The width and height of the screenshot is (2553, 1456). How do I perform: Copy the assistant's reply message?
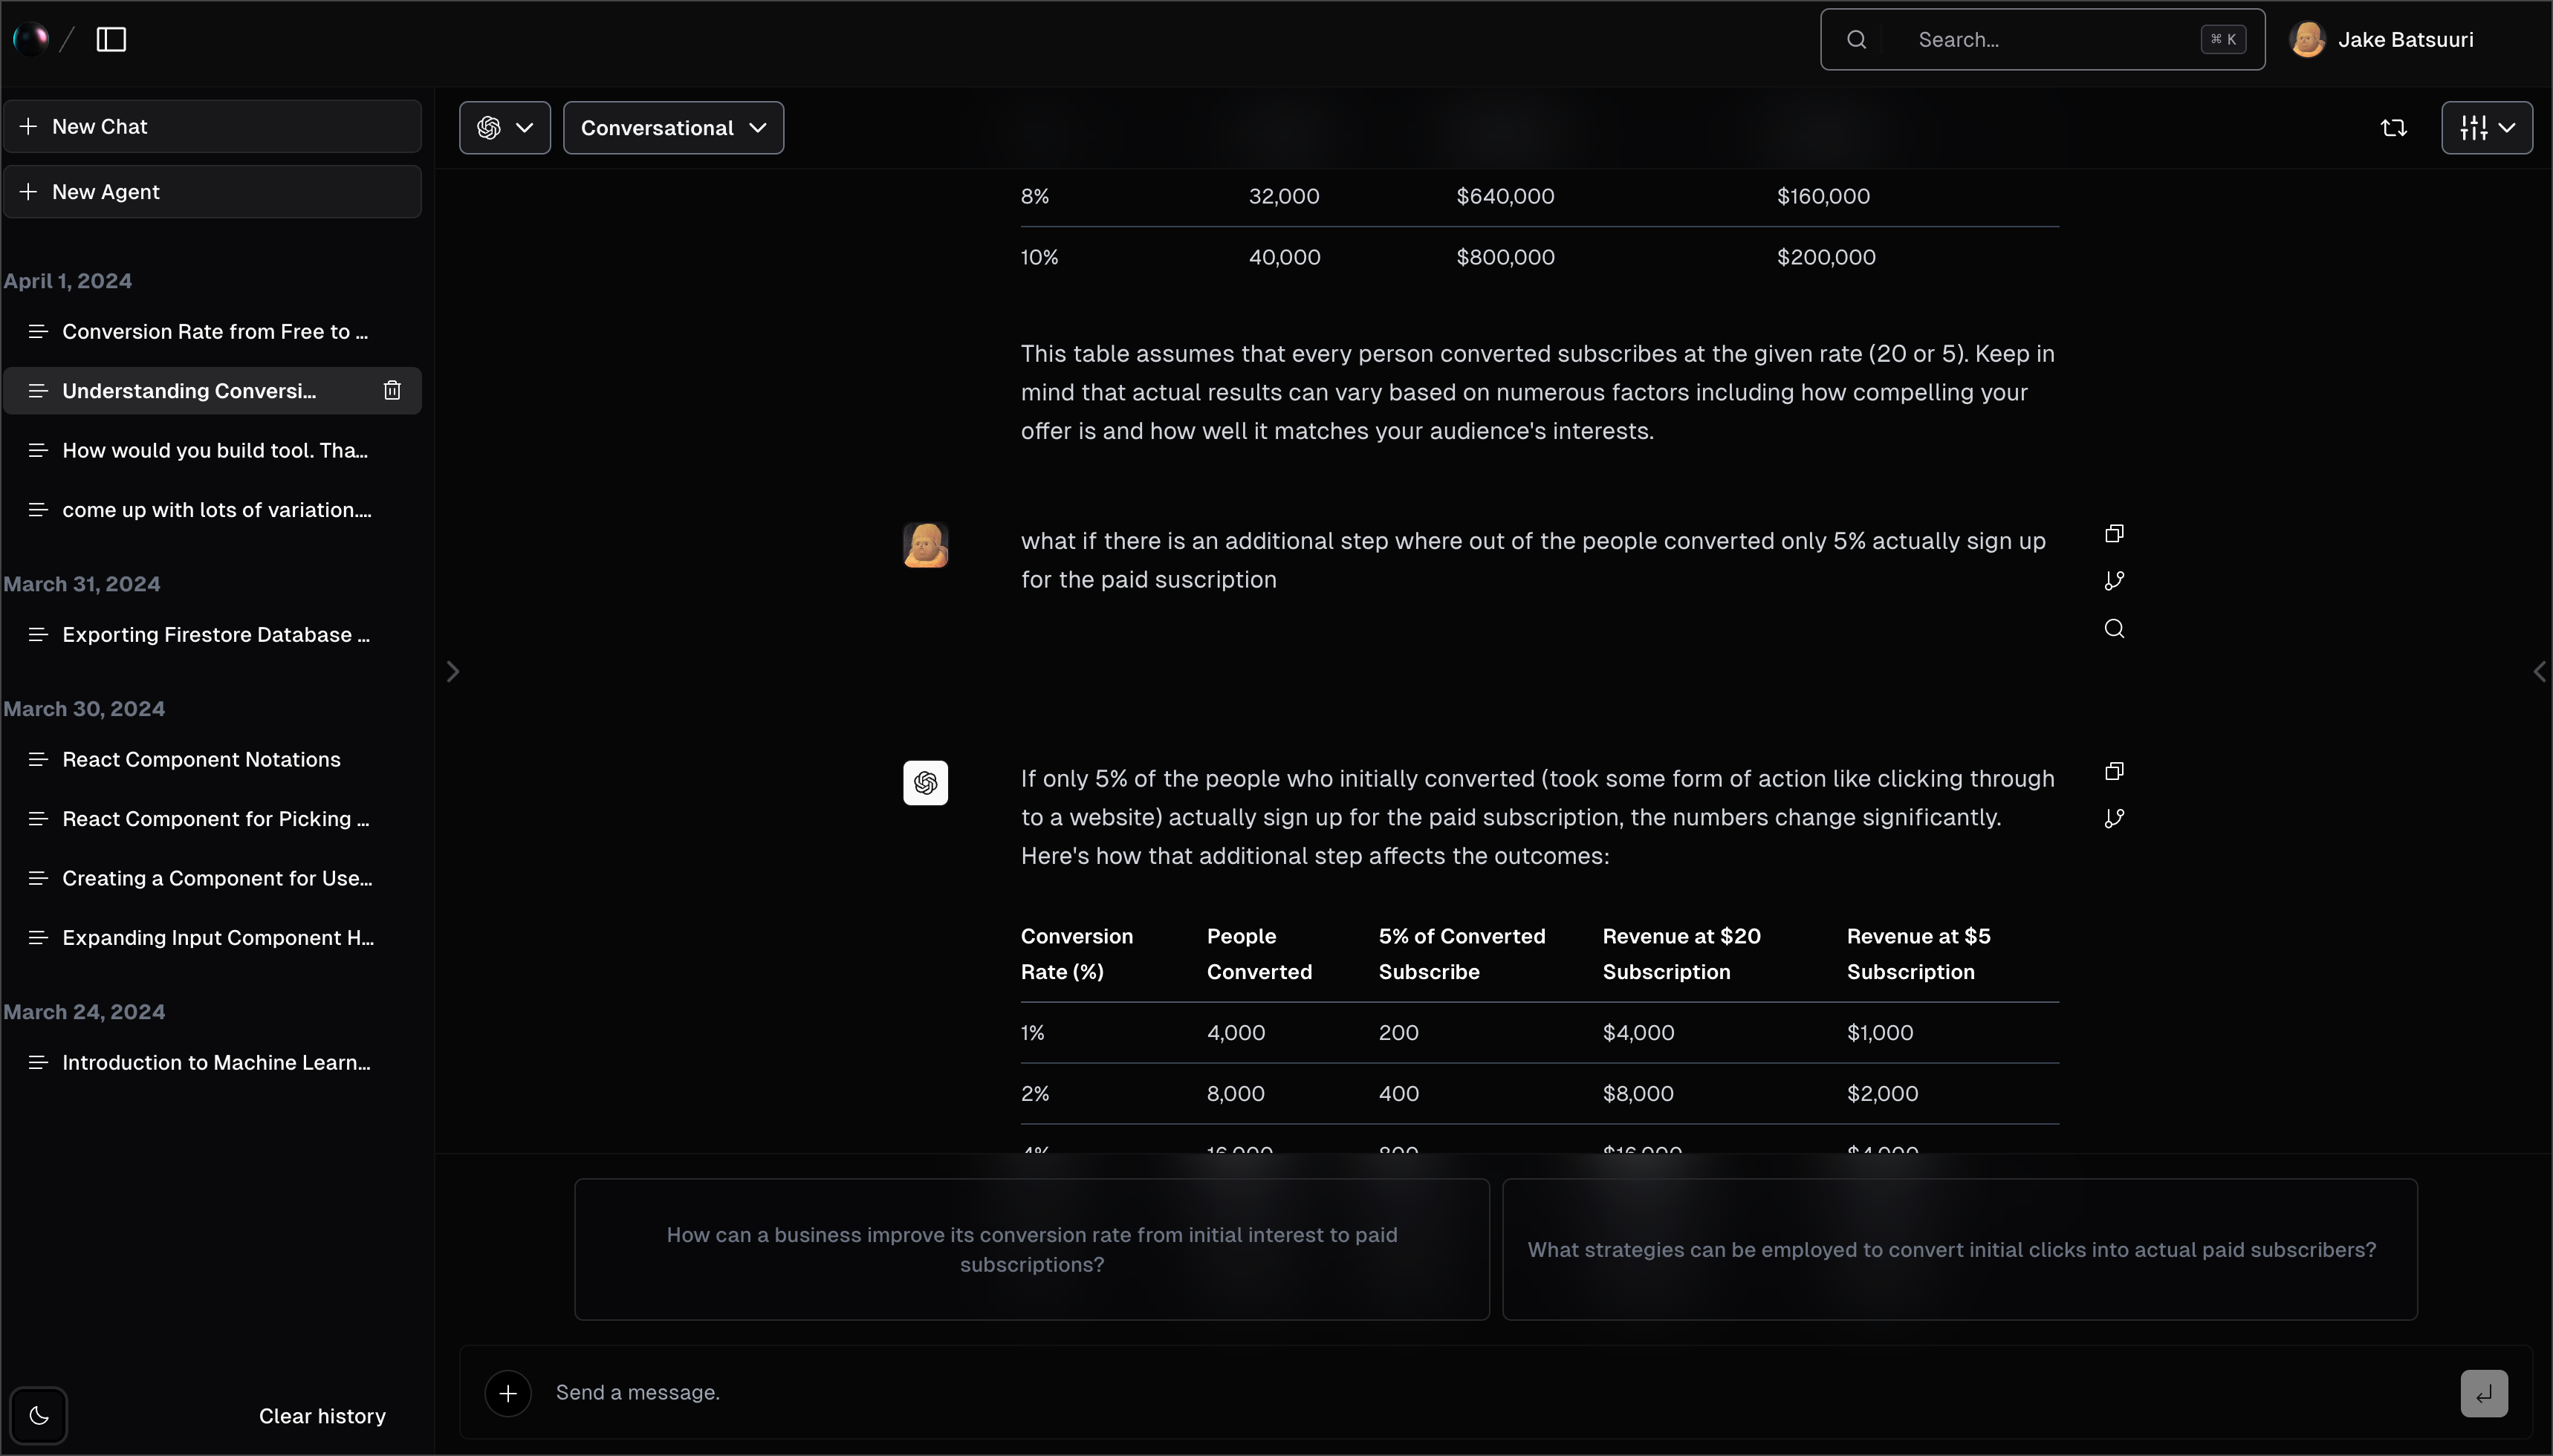(x=2114, y=771)
